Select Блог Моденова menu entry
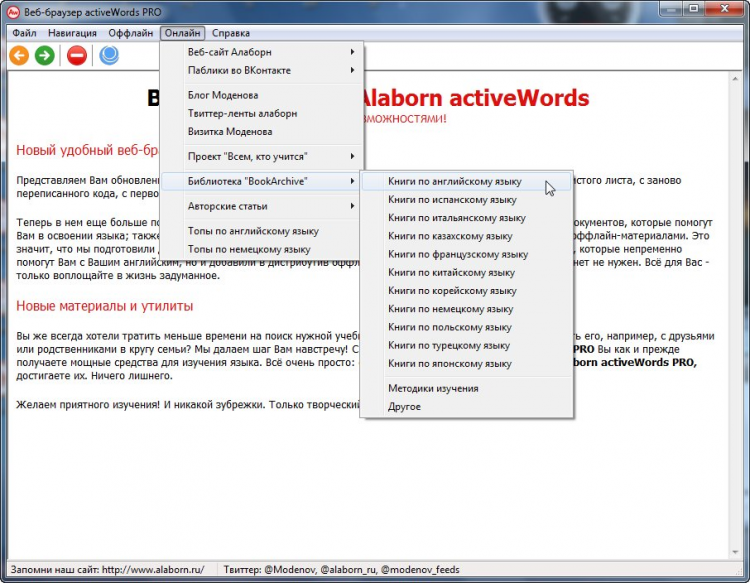Image resolution: width=750 pixels, height=583 pixels. (x=262, y=95)
